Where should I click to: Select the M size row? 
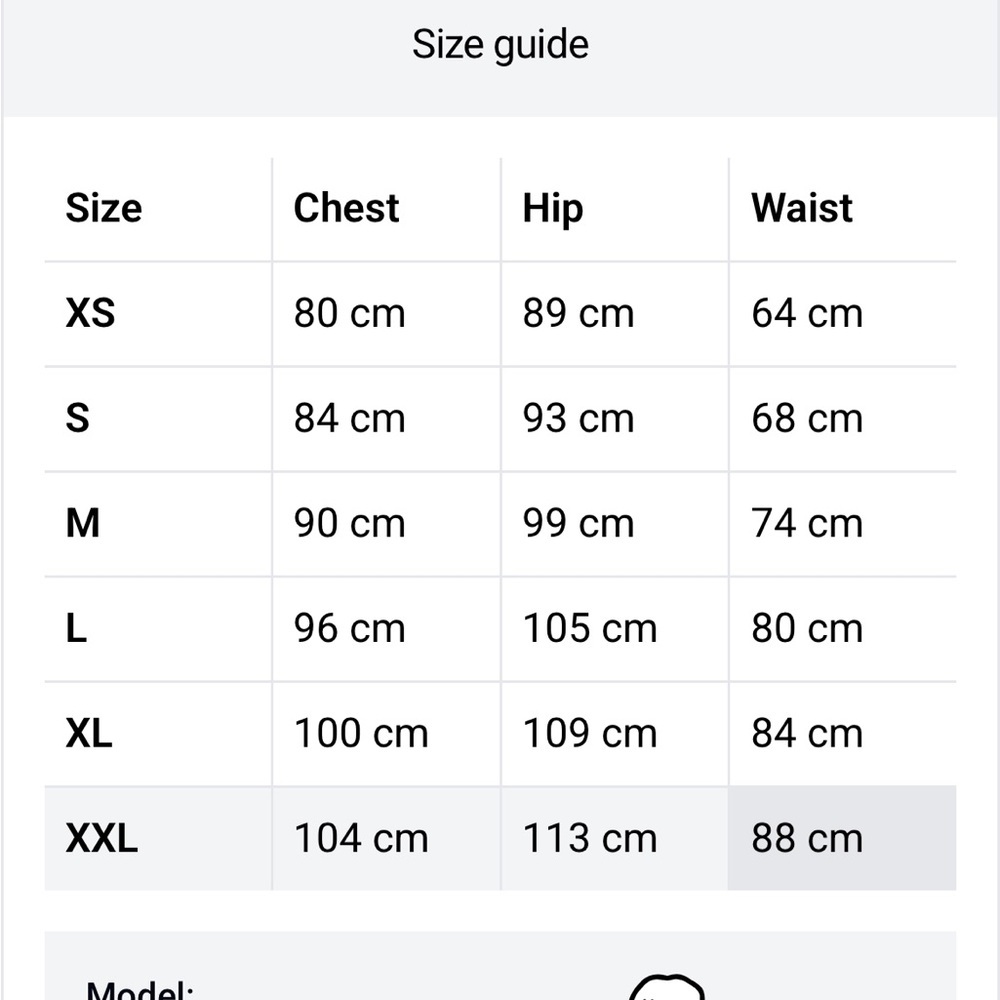500,524
